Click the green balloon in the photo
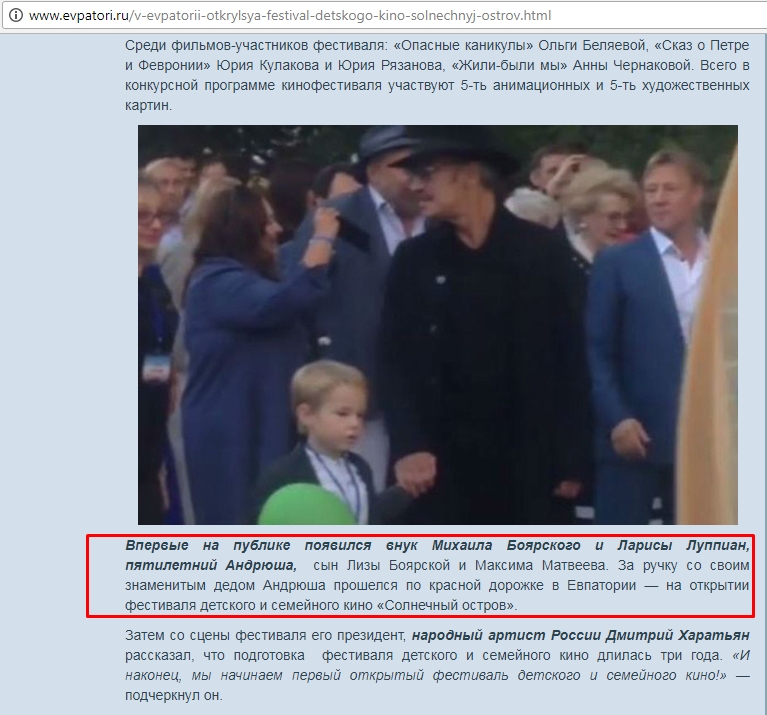Image resolution: width=767 pixels, height=715 pixels. 307,505
